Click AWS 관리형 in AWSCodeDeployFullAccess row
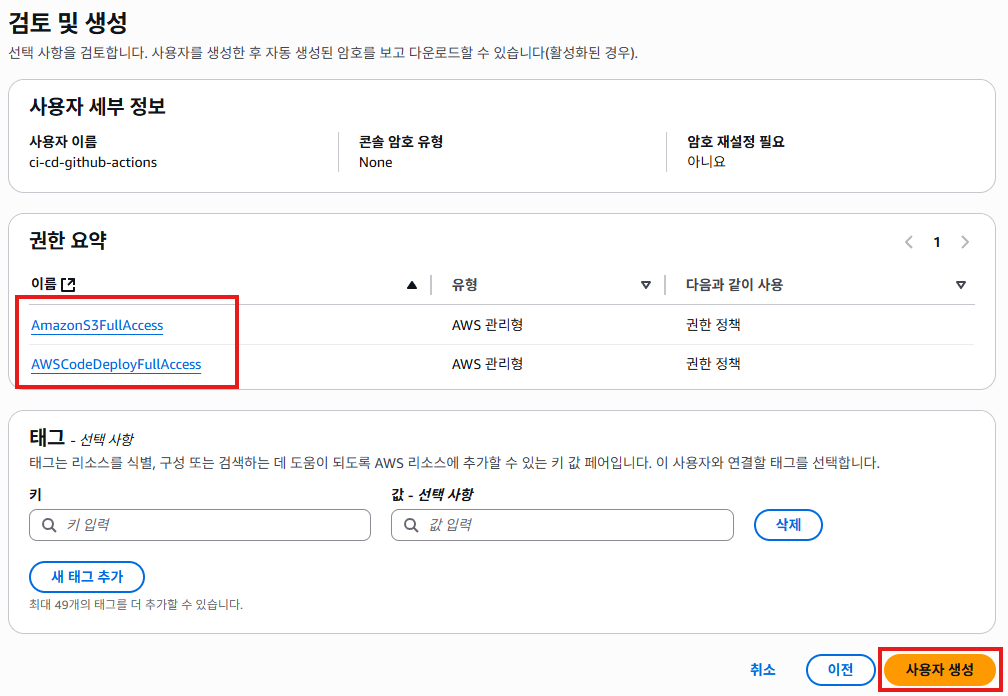The width and height of the screenshot is (1008, 696). [x=487, y=364]
